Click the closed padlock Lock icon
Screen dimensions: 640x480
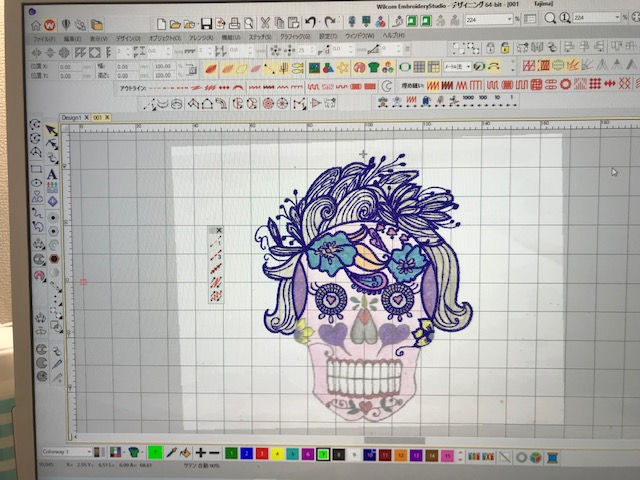pyautogui.click(x=491, y=48)
